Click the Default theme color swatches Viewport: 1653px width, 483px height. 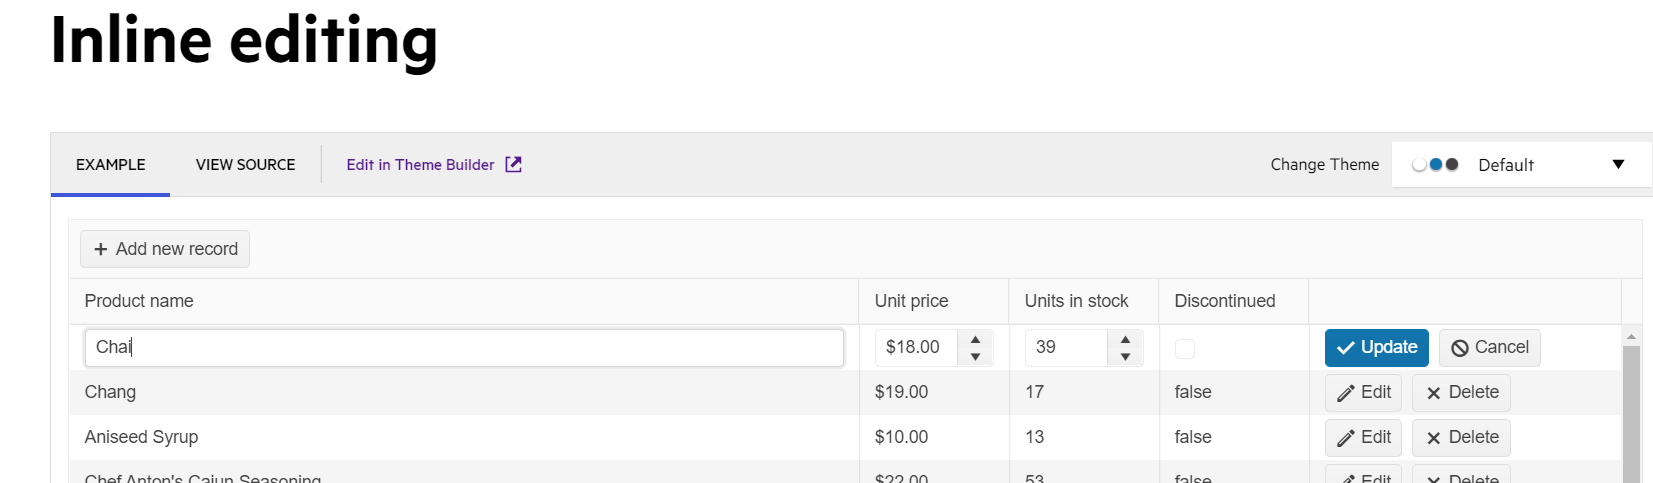click(x=1435, y=164)
